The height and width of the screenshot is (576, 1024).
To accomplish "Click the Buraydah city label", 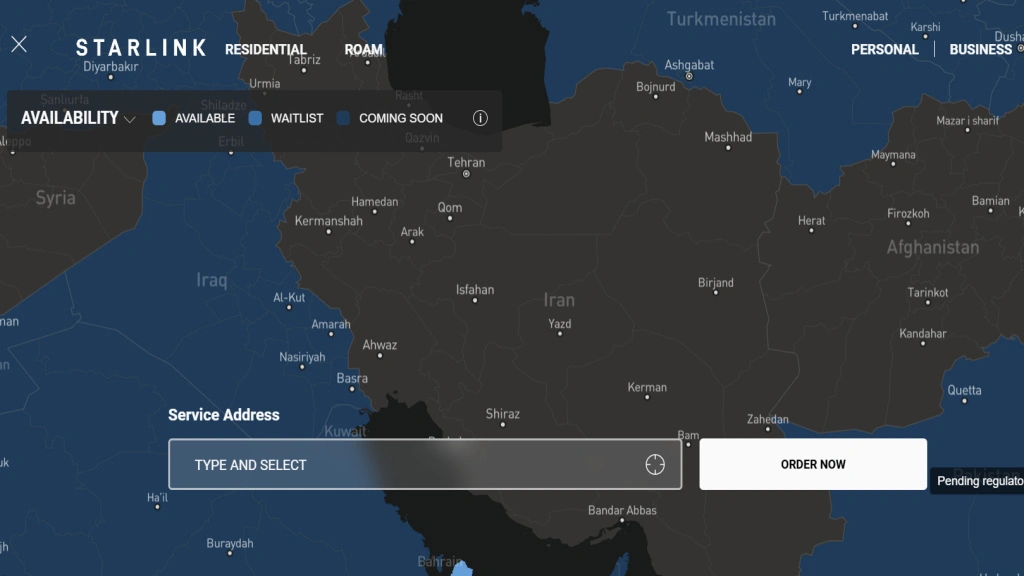I will pos(230,543).
